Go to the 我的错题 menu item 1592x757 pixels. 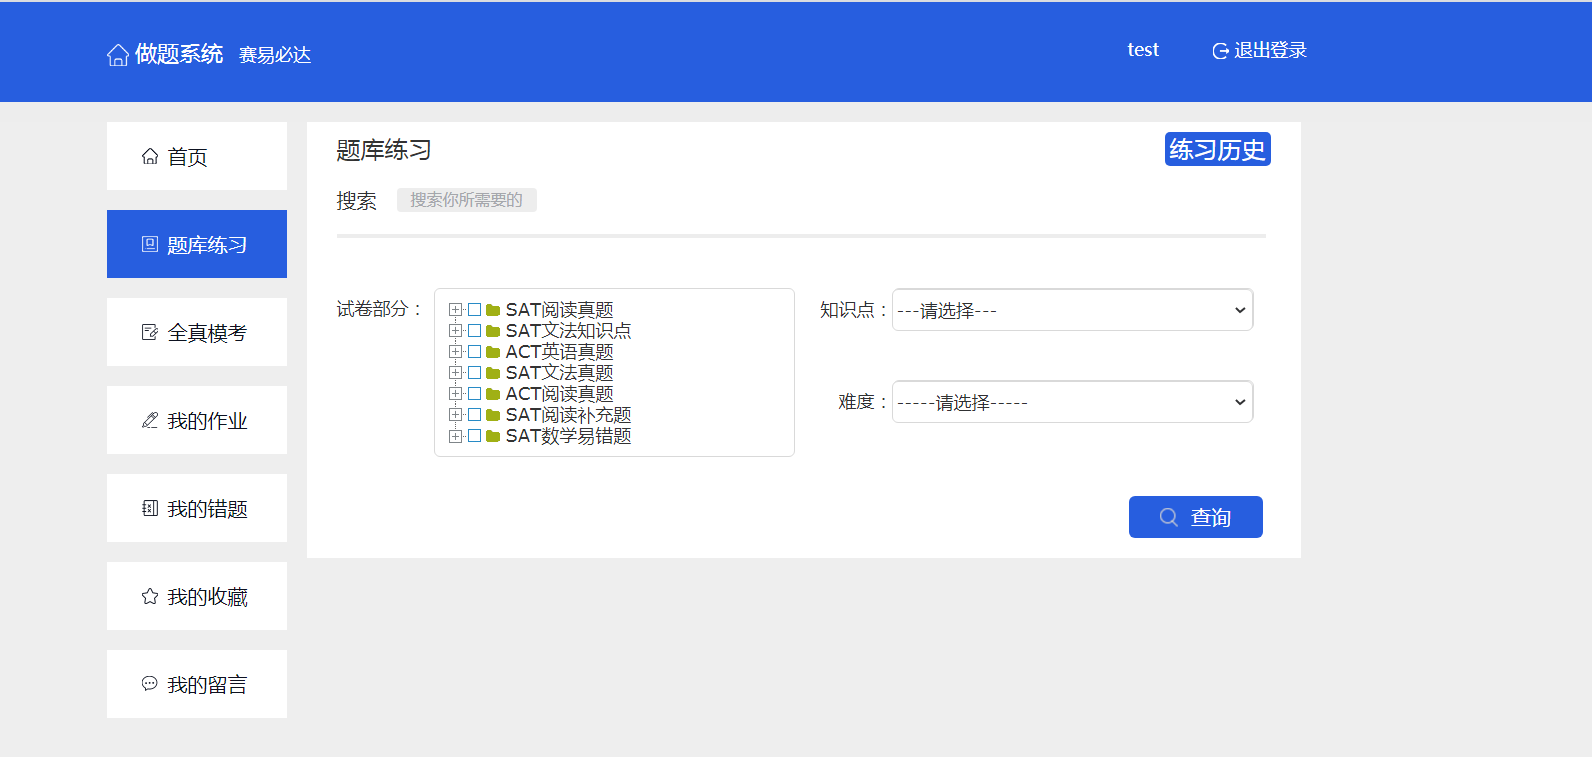click(197, 508)
